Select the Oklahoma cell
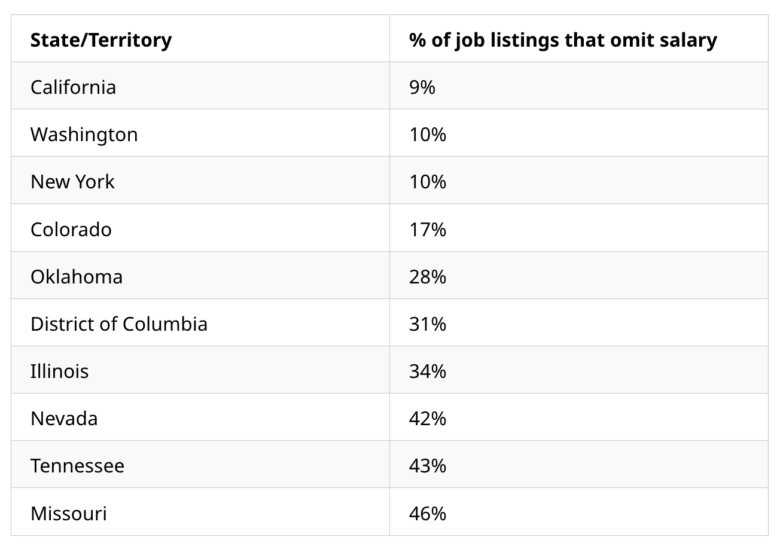Viewport: 780px width, 543px height. (77, 277)
